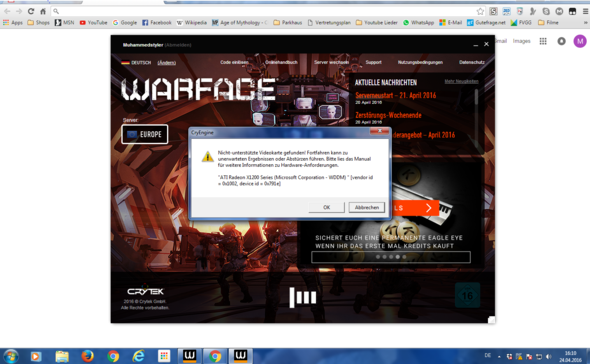
Task: Click Abbrechen in the CryEngine dialog
Action: 366,207
